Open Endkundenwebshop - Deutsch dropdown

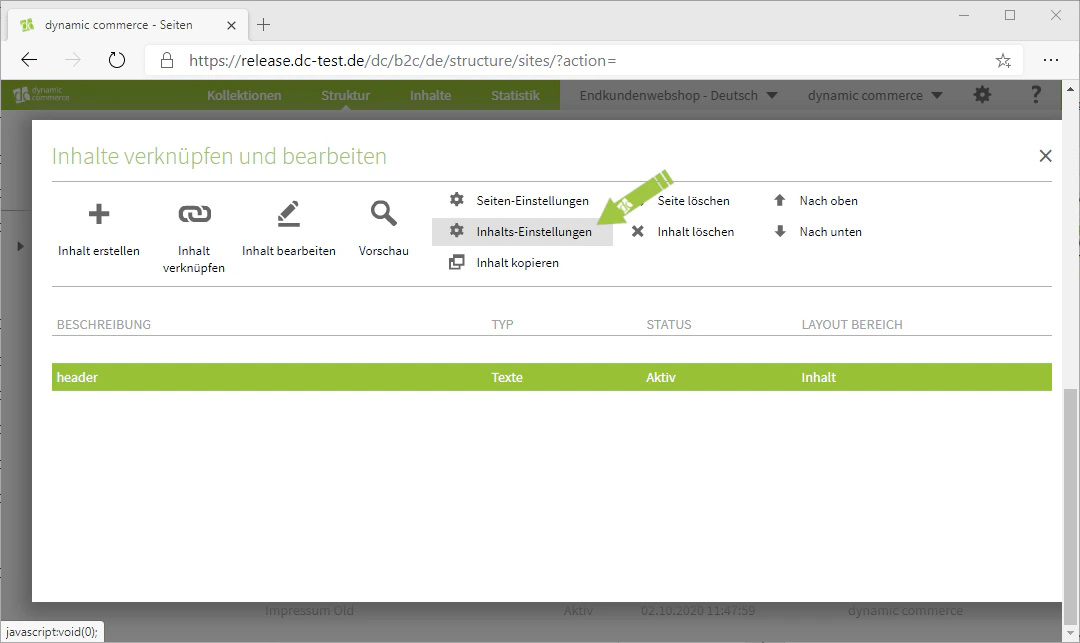pyautogui.click(x=678, y=96)
